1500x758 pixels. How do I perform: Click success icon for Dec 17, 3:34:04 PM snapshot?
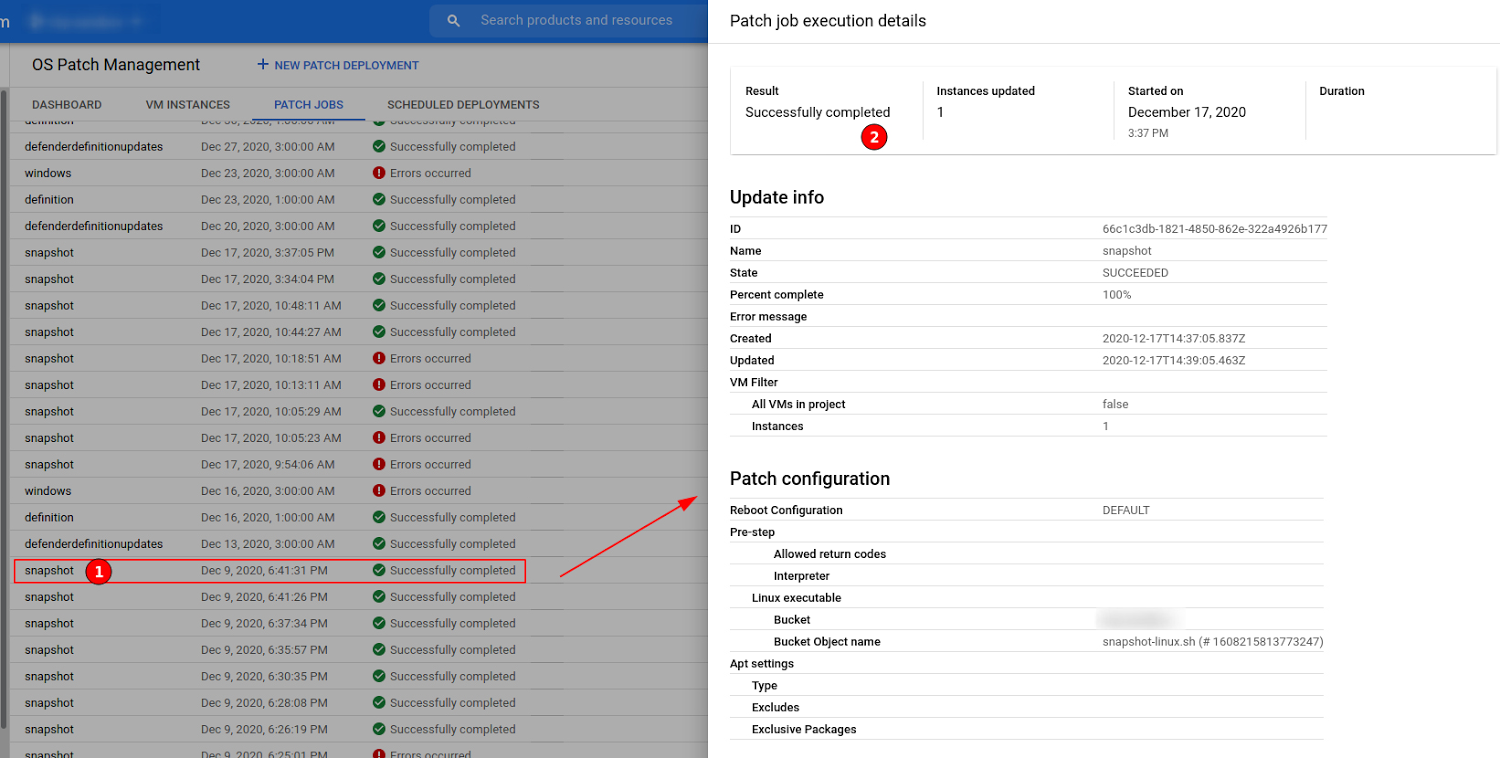coord(379,279)
